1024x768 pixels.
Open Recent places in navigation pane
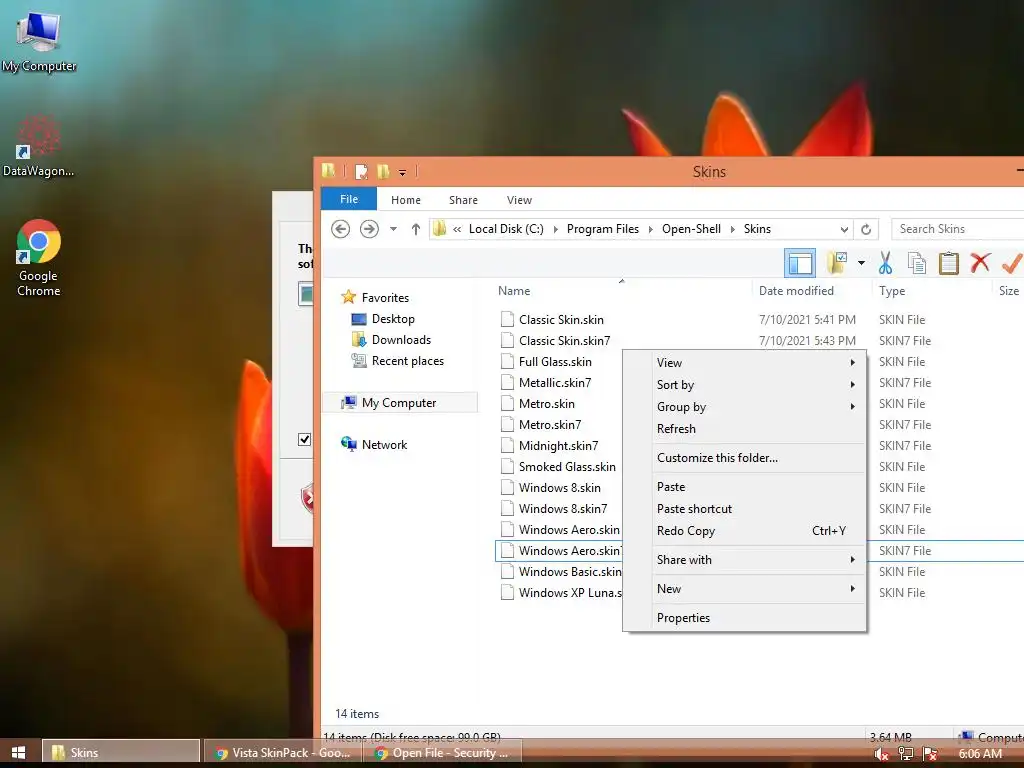point(397,360)
